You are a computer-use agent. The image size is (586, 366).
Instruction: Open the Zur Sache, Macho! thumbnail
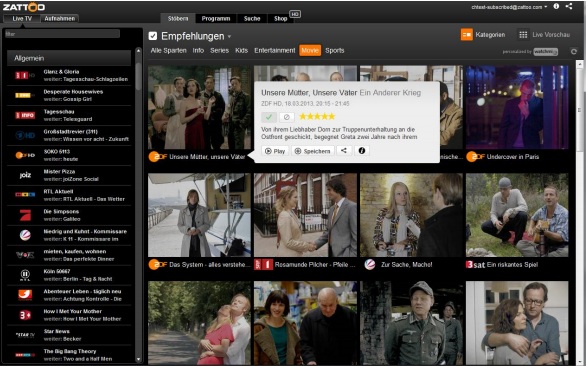[x=411, y=215]
